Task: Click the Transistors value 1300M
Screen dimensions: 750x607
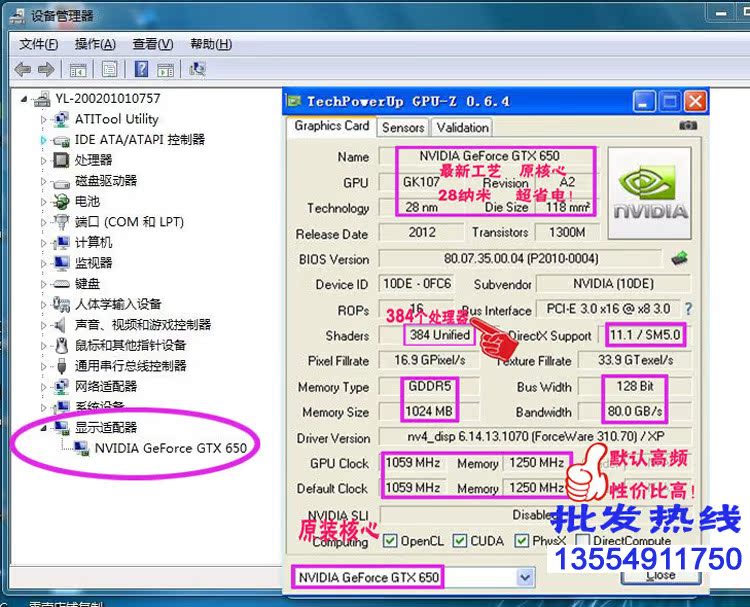Action: [567, 232]
